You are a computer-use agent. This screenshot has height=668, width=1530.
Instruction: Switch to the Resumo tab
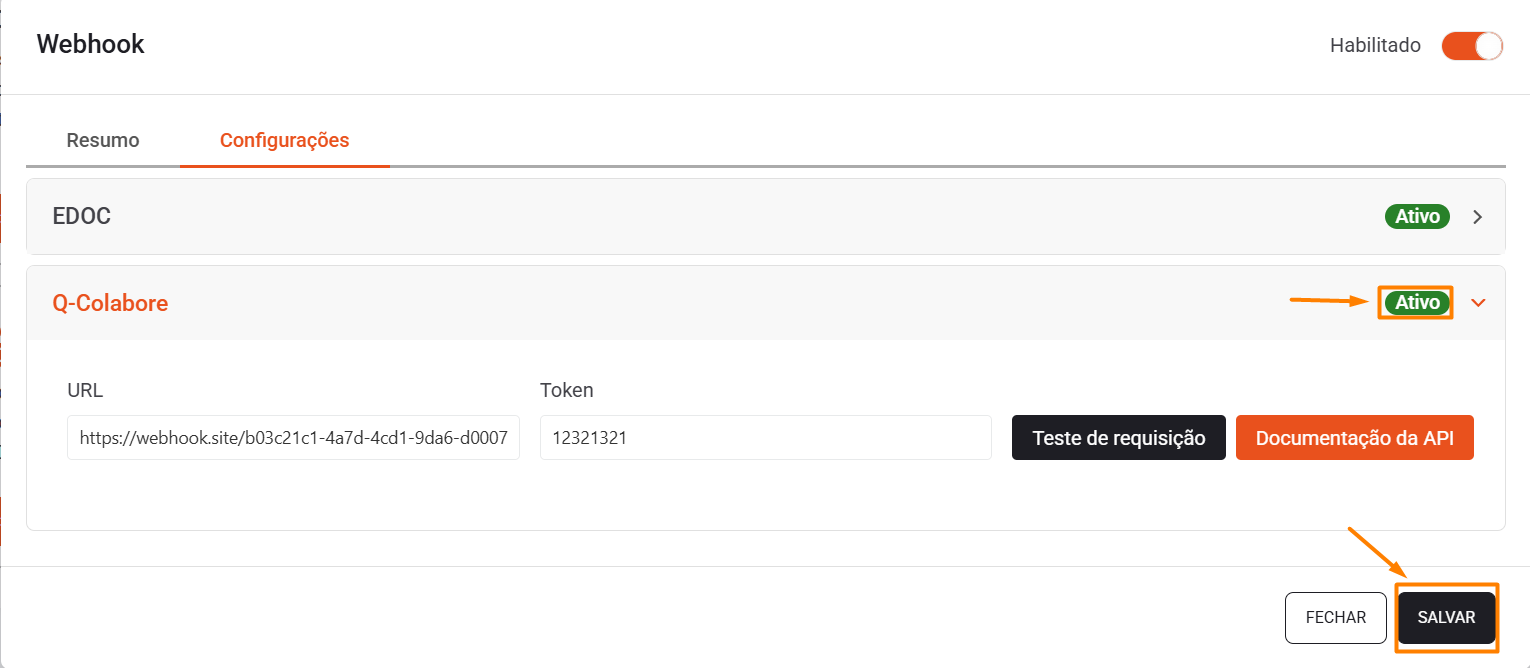point(103,140)
